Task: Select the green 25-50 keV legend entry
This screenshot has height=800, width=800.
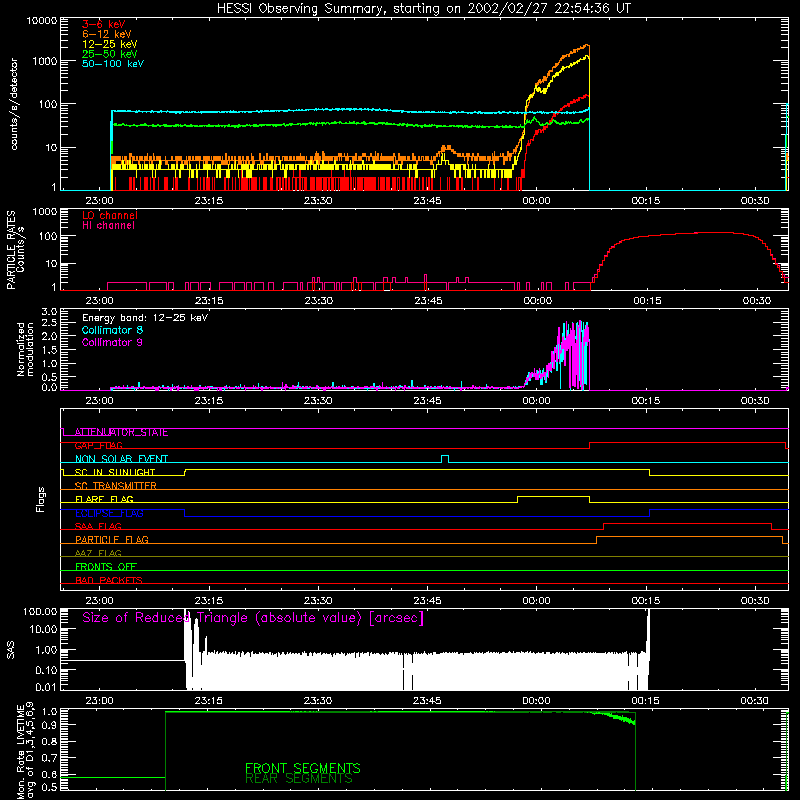Action: click(x=110, y=54)
